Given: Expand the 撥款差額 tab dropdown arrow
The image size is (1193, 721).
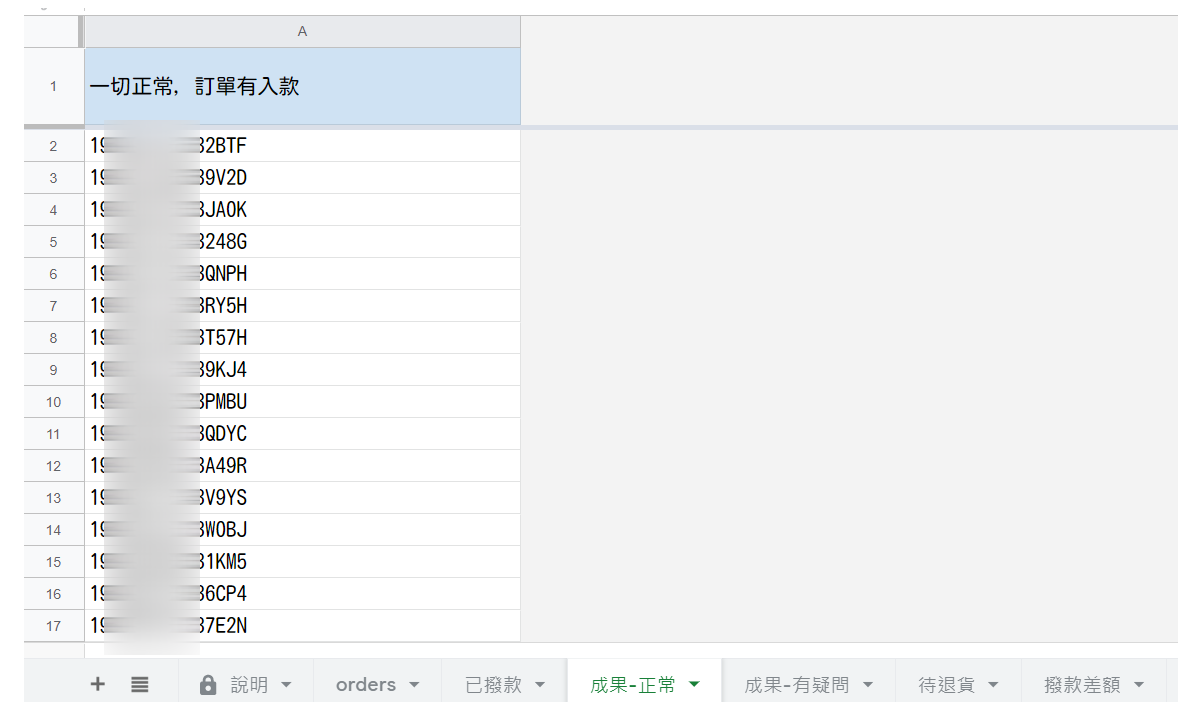Looking at the screenshot, I should pyautogui.click(x=1138, y=685).
